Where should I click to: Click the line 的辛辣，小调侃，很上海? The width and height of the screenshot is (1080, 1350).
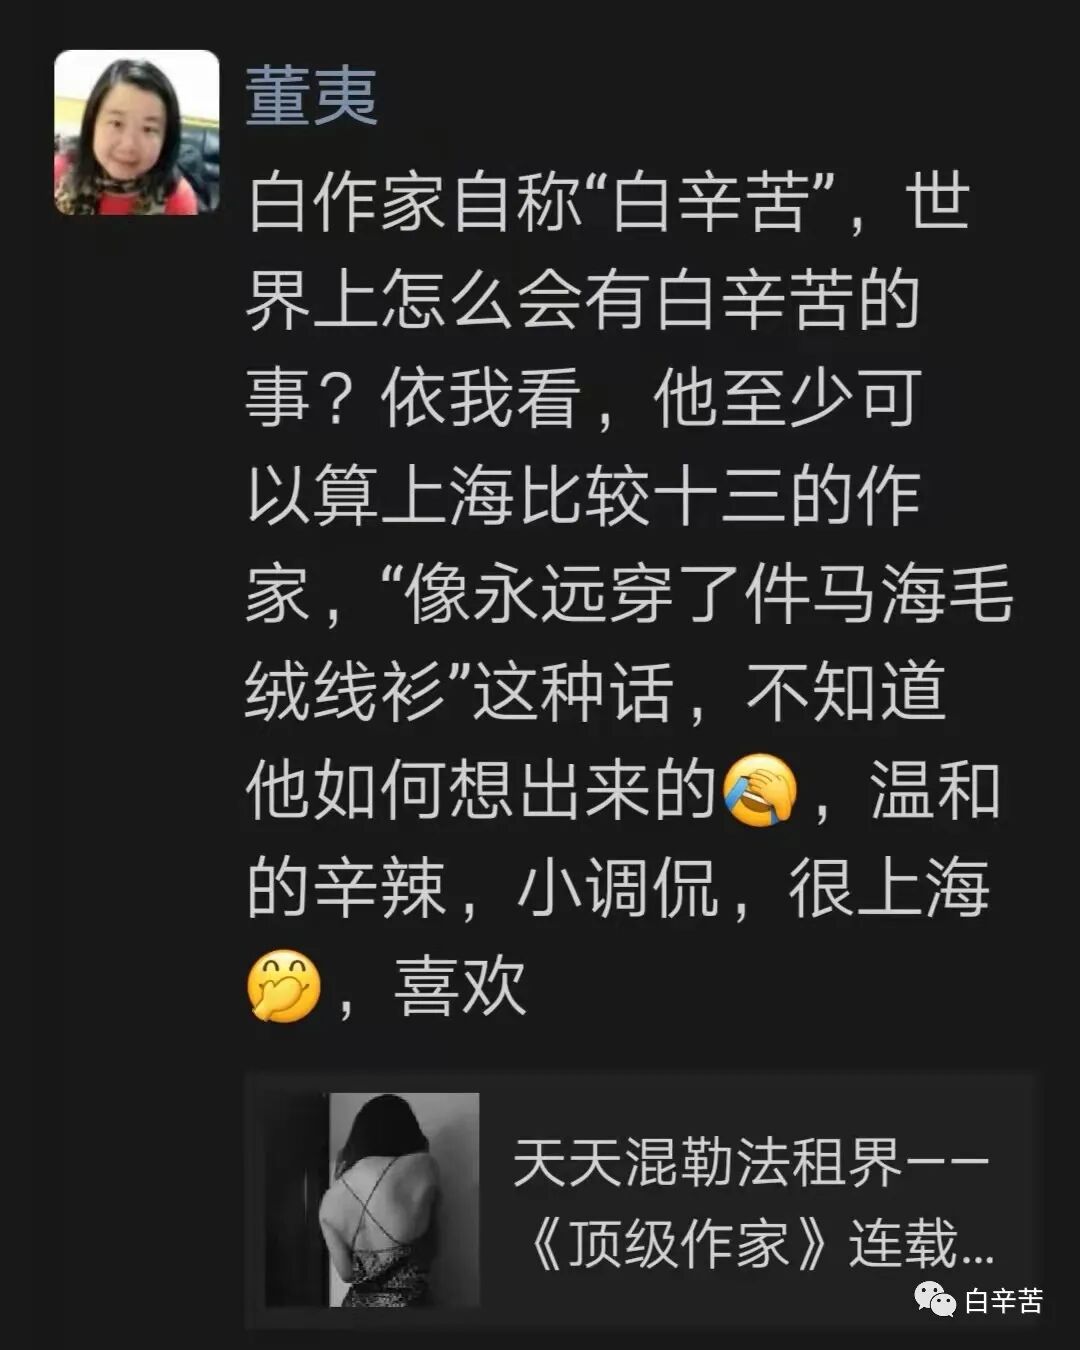618,888
